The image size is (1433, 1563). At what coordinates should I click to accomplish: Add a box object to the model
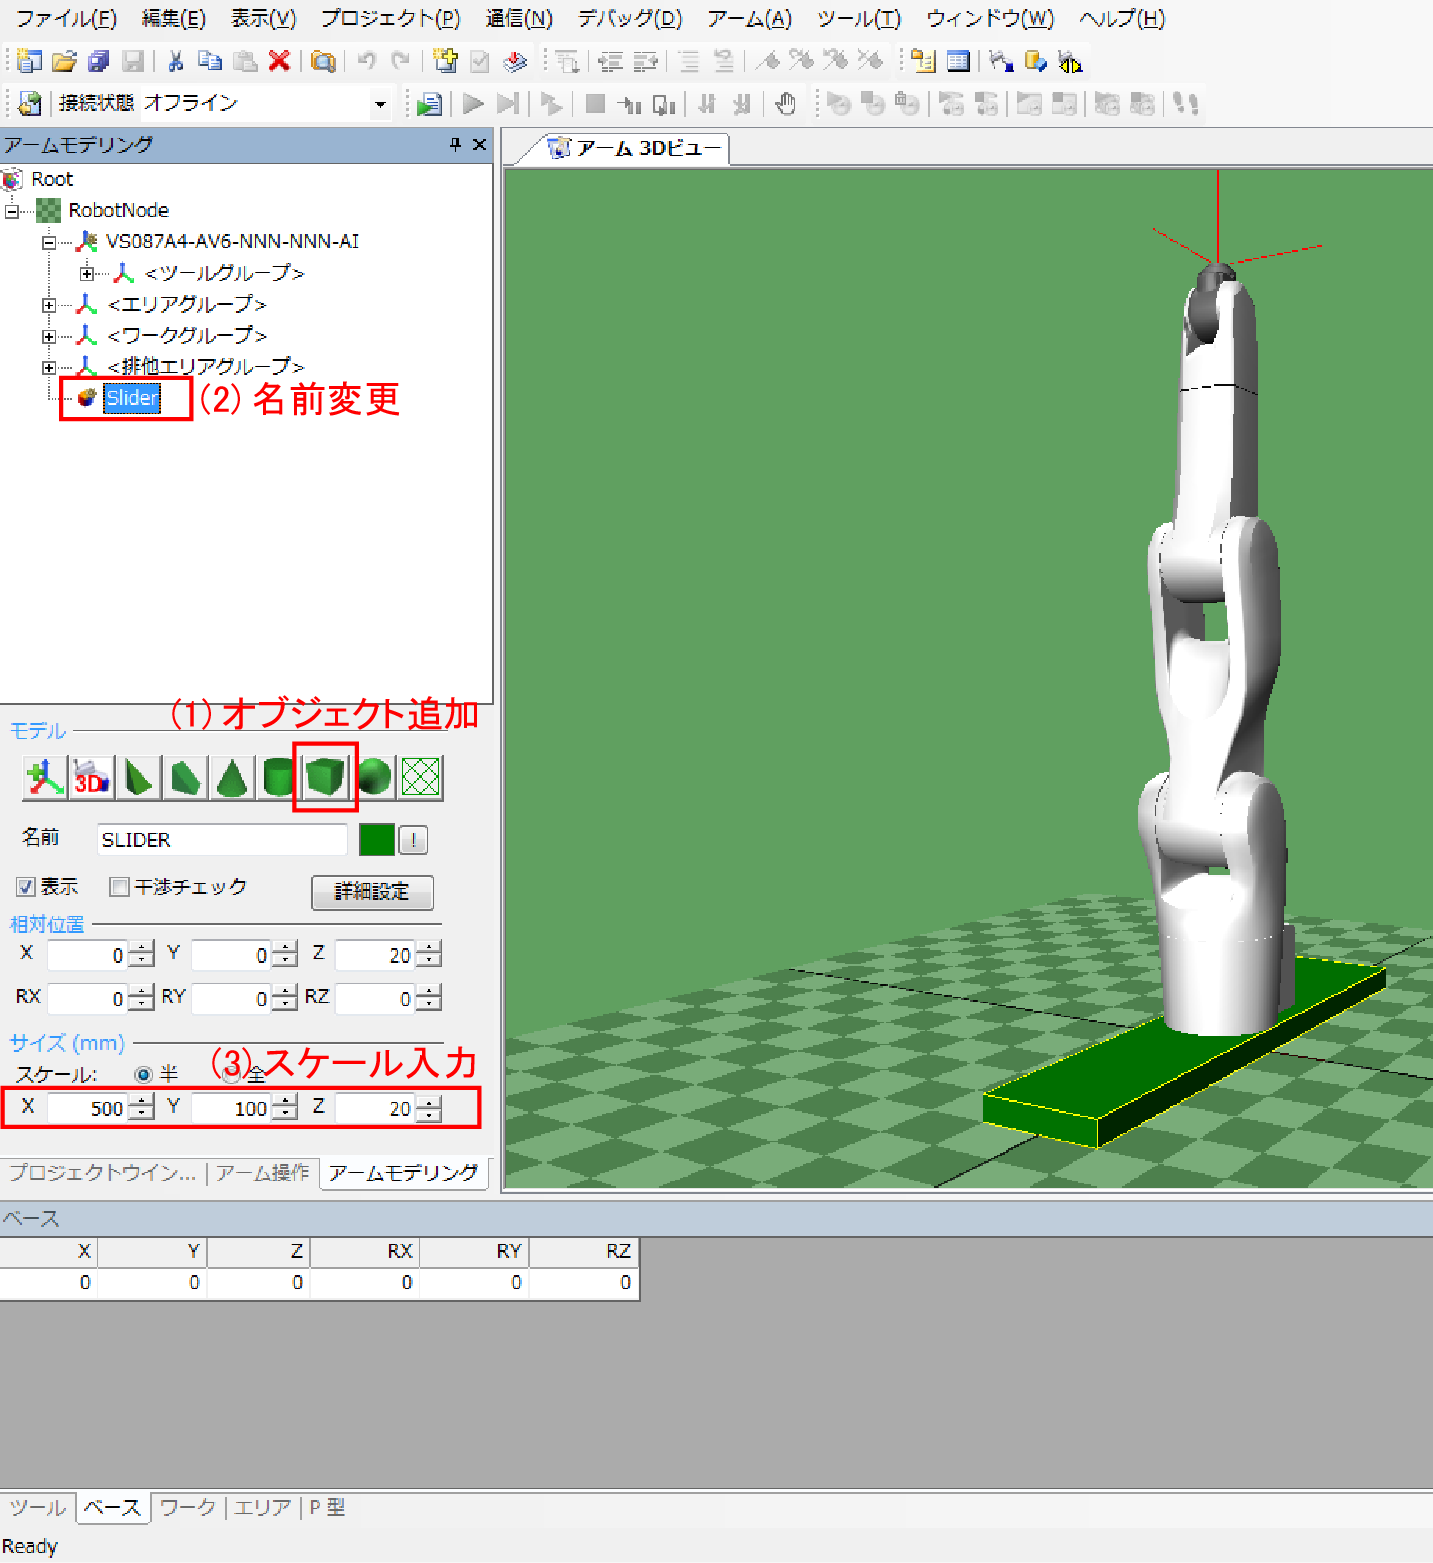point(325,777)
